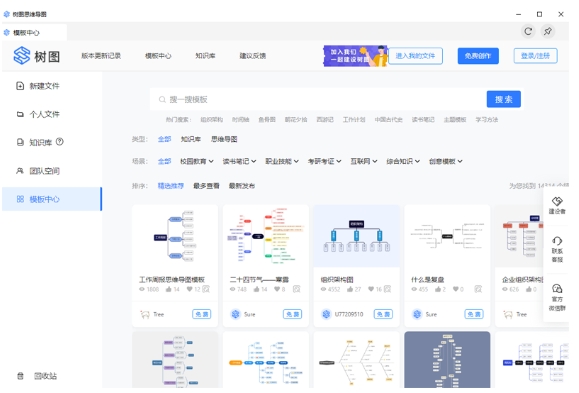Open the 什么是复盘 template thumbnail

pos(447,236)
